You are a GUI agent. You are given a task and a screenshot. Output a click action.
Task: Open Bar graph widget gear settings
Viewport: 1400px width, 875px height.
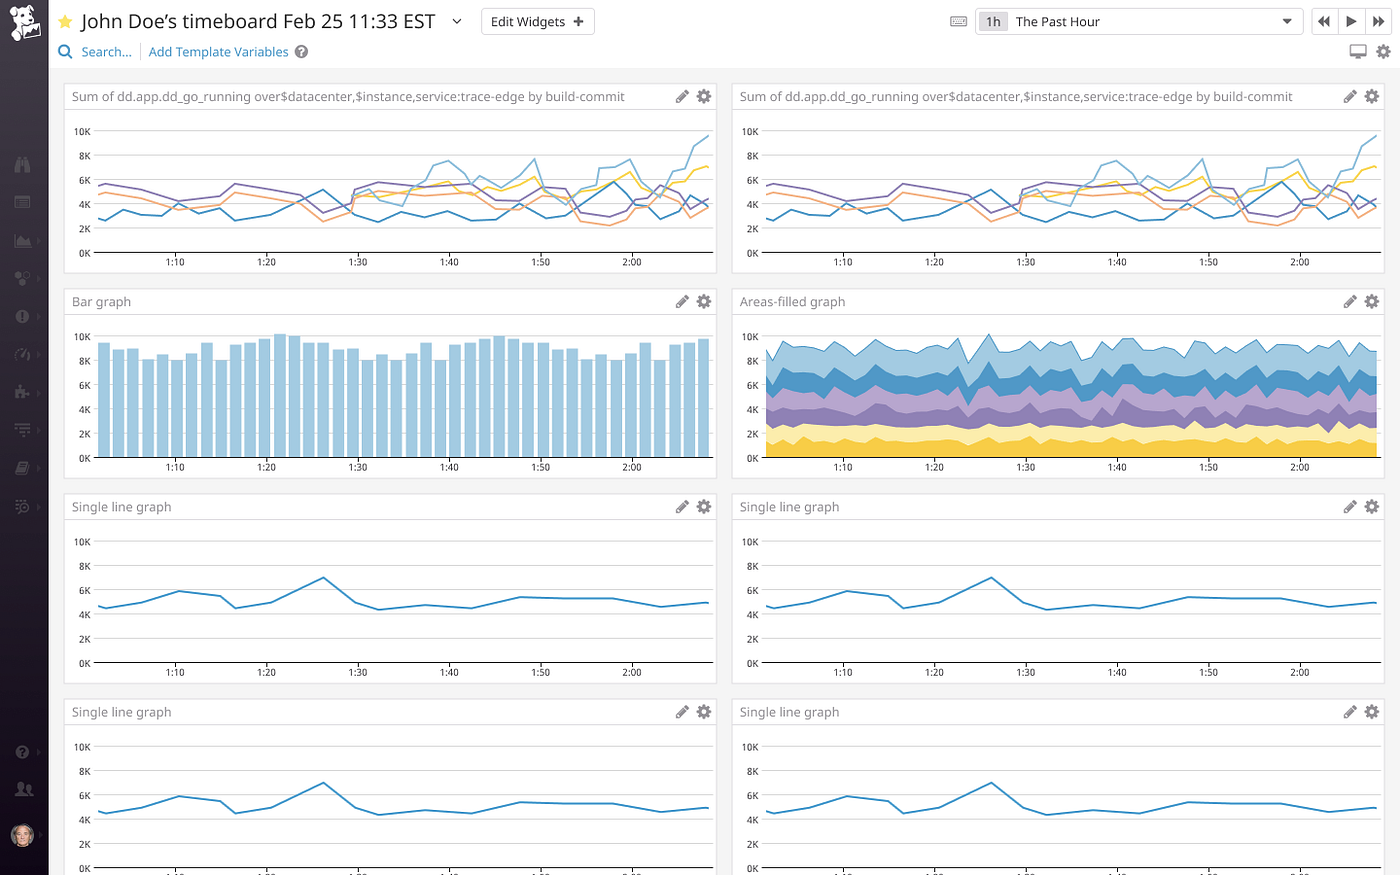pyautogui.click(x=704, y=301)
